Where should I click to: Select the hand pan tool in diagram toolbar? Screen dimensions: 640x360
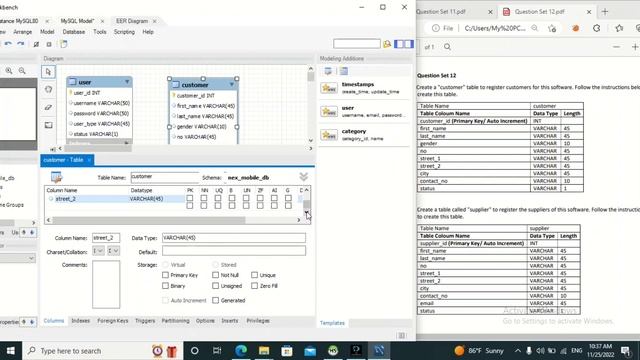point(48,89)
